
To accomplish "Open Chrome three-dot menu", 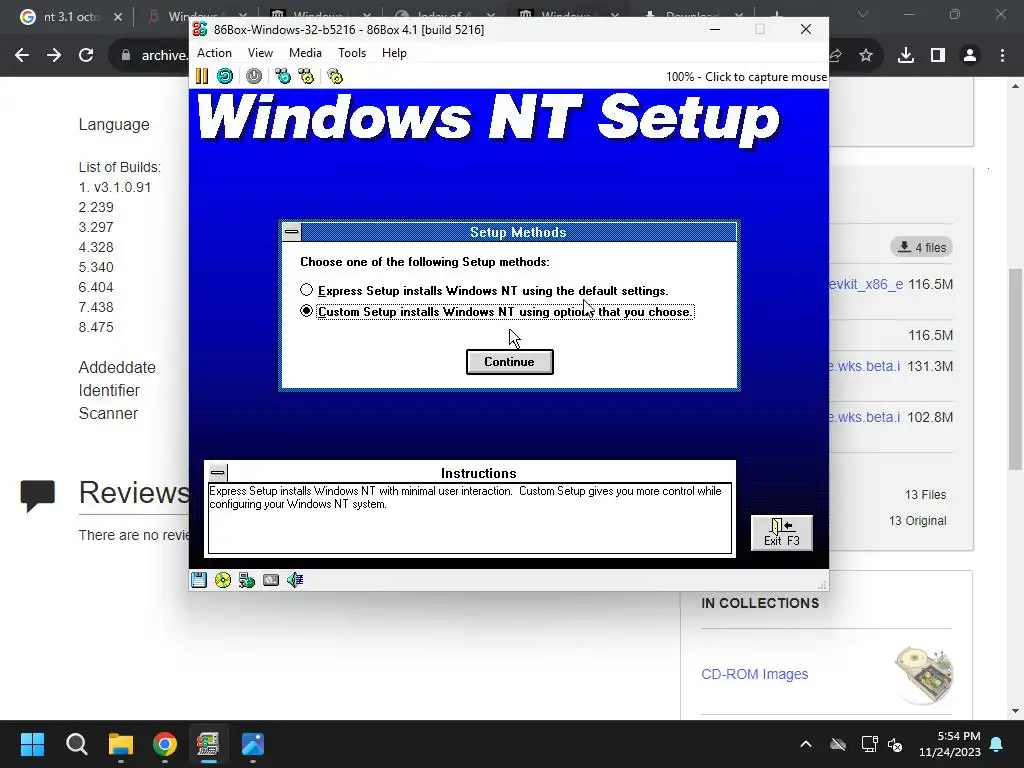I will point(1002,56).
